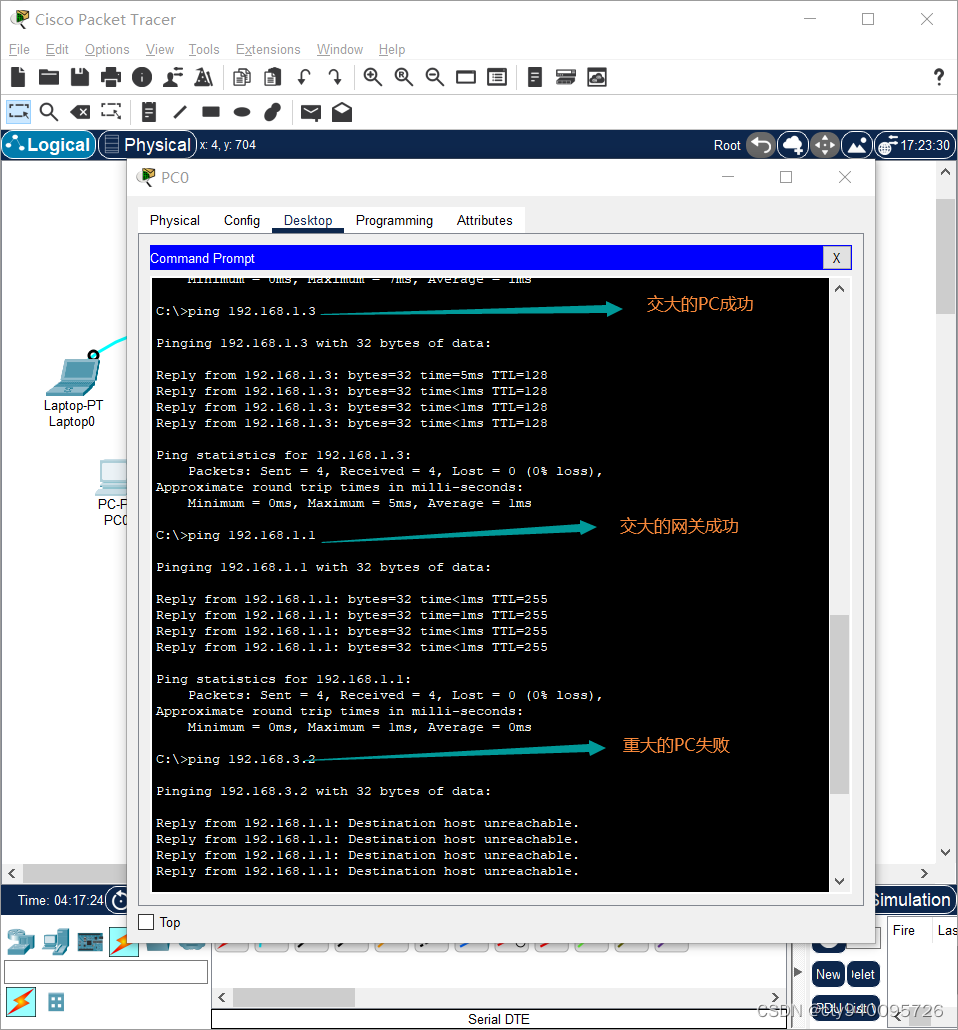958x1030 pixels.
Task: Select the Draw Rectangle tool
Action: pyautogui.click(x=211, y=112)
